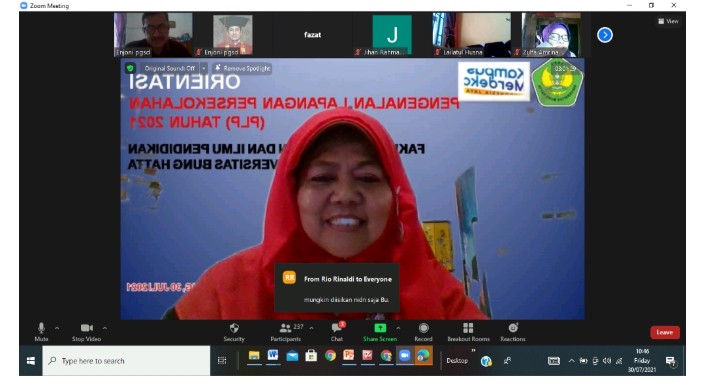Expand dropdown next to Original Sound
Screen dimensions: 705x392
tap(204, 68)
